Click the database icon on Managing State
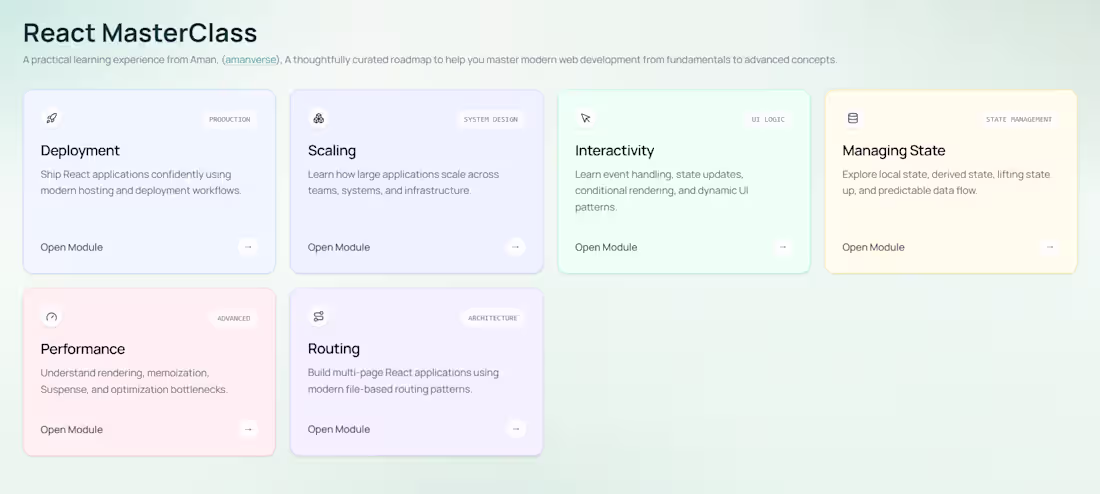Viewport: 1100px width, 494px height. click(853, 119)
